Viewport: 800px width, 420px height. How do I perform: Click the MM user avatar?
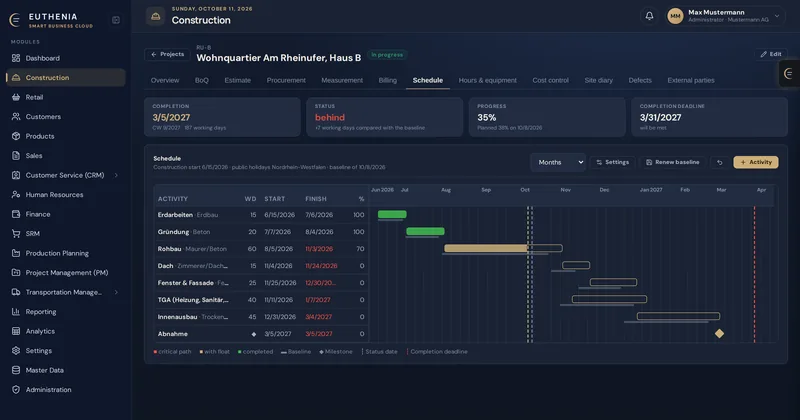tap(675, 16)
